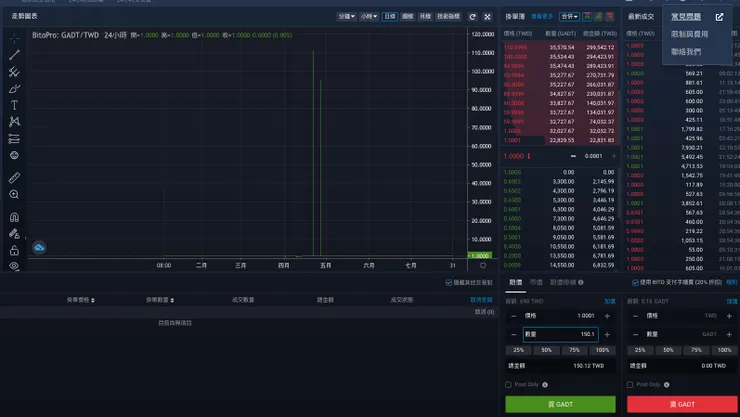Open 限制與費用 menu item
Viewport: 740px width, 417px height.
pos(690,34)
